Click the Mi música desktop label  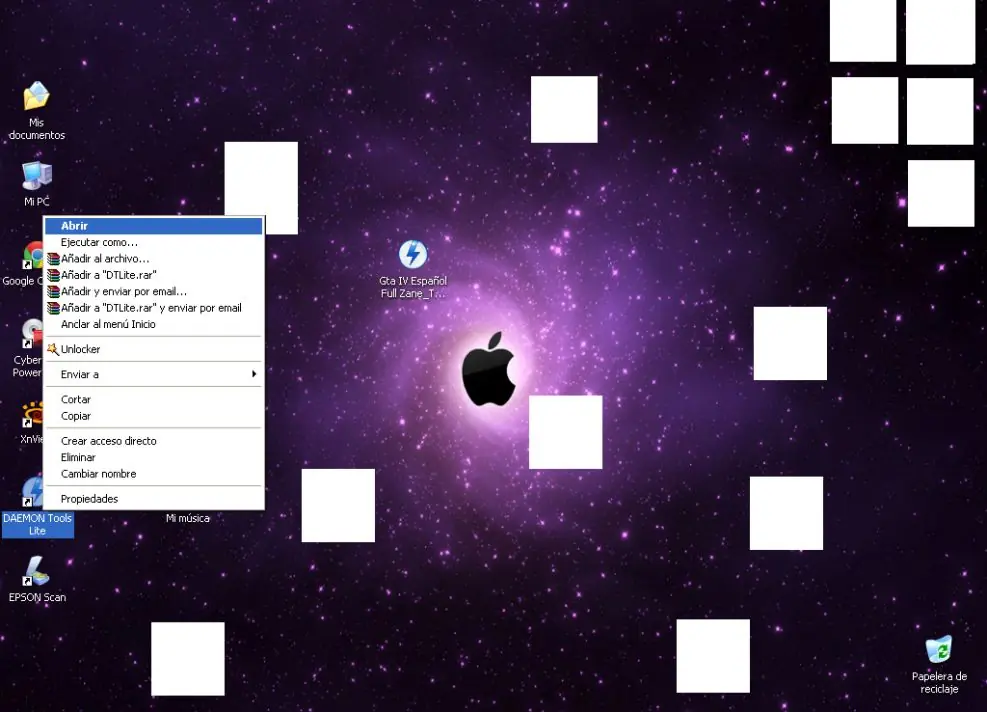[188, 518]
